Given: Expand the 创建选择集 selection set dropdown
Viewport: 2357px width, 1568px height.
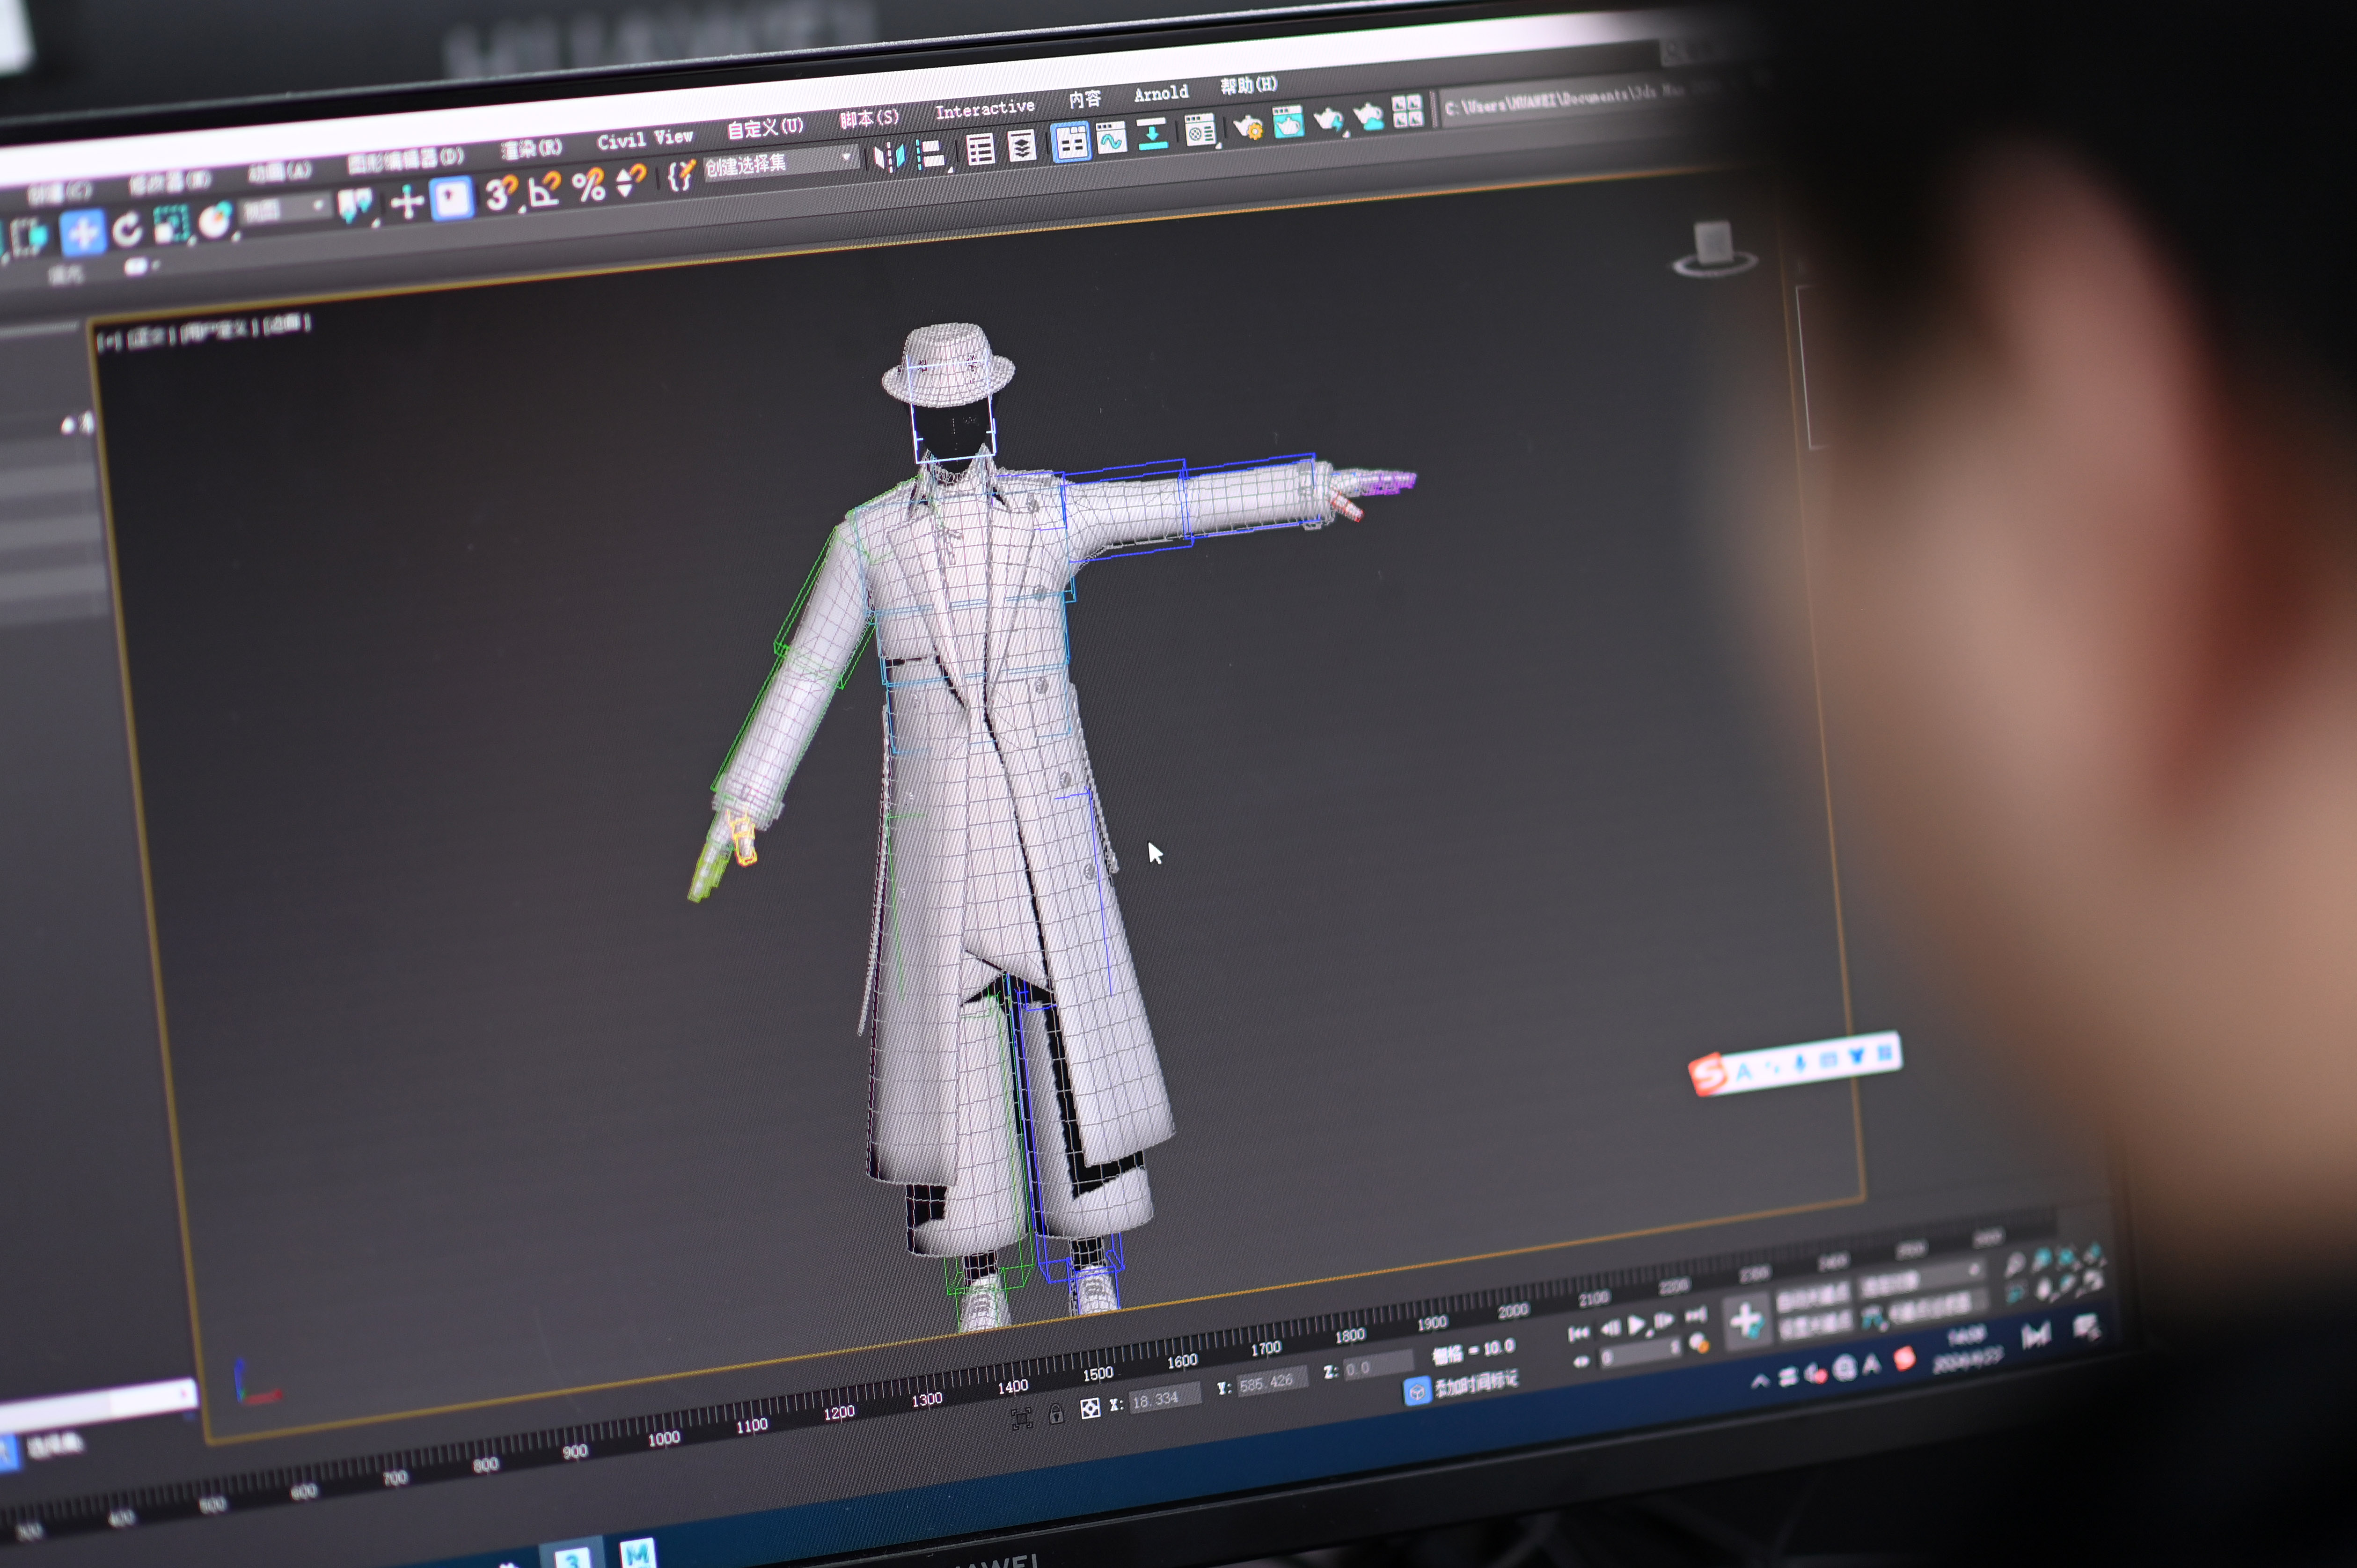Looking at the screenshot, I should point(846,157).
